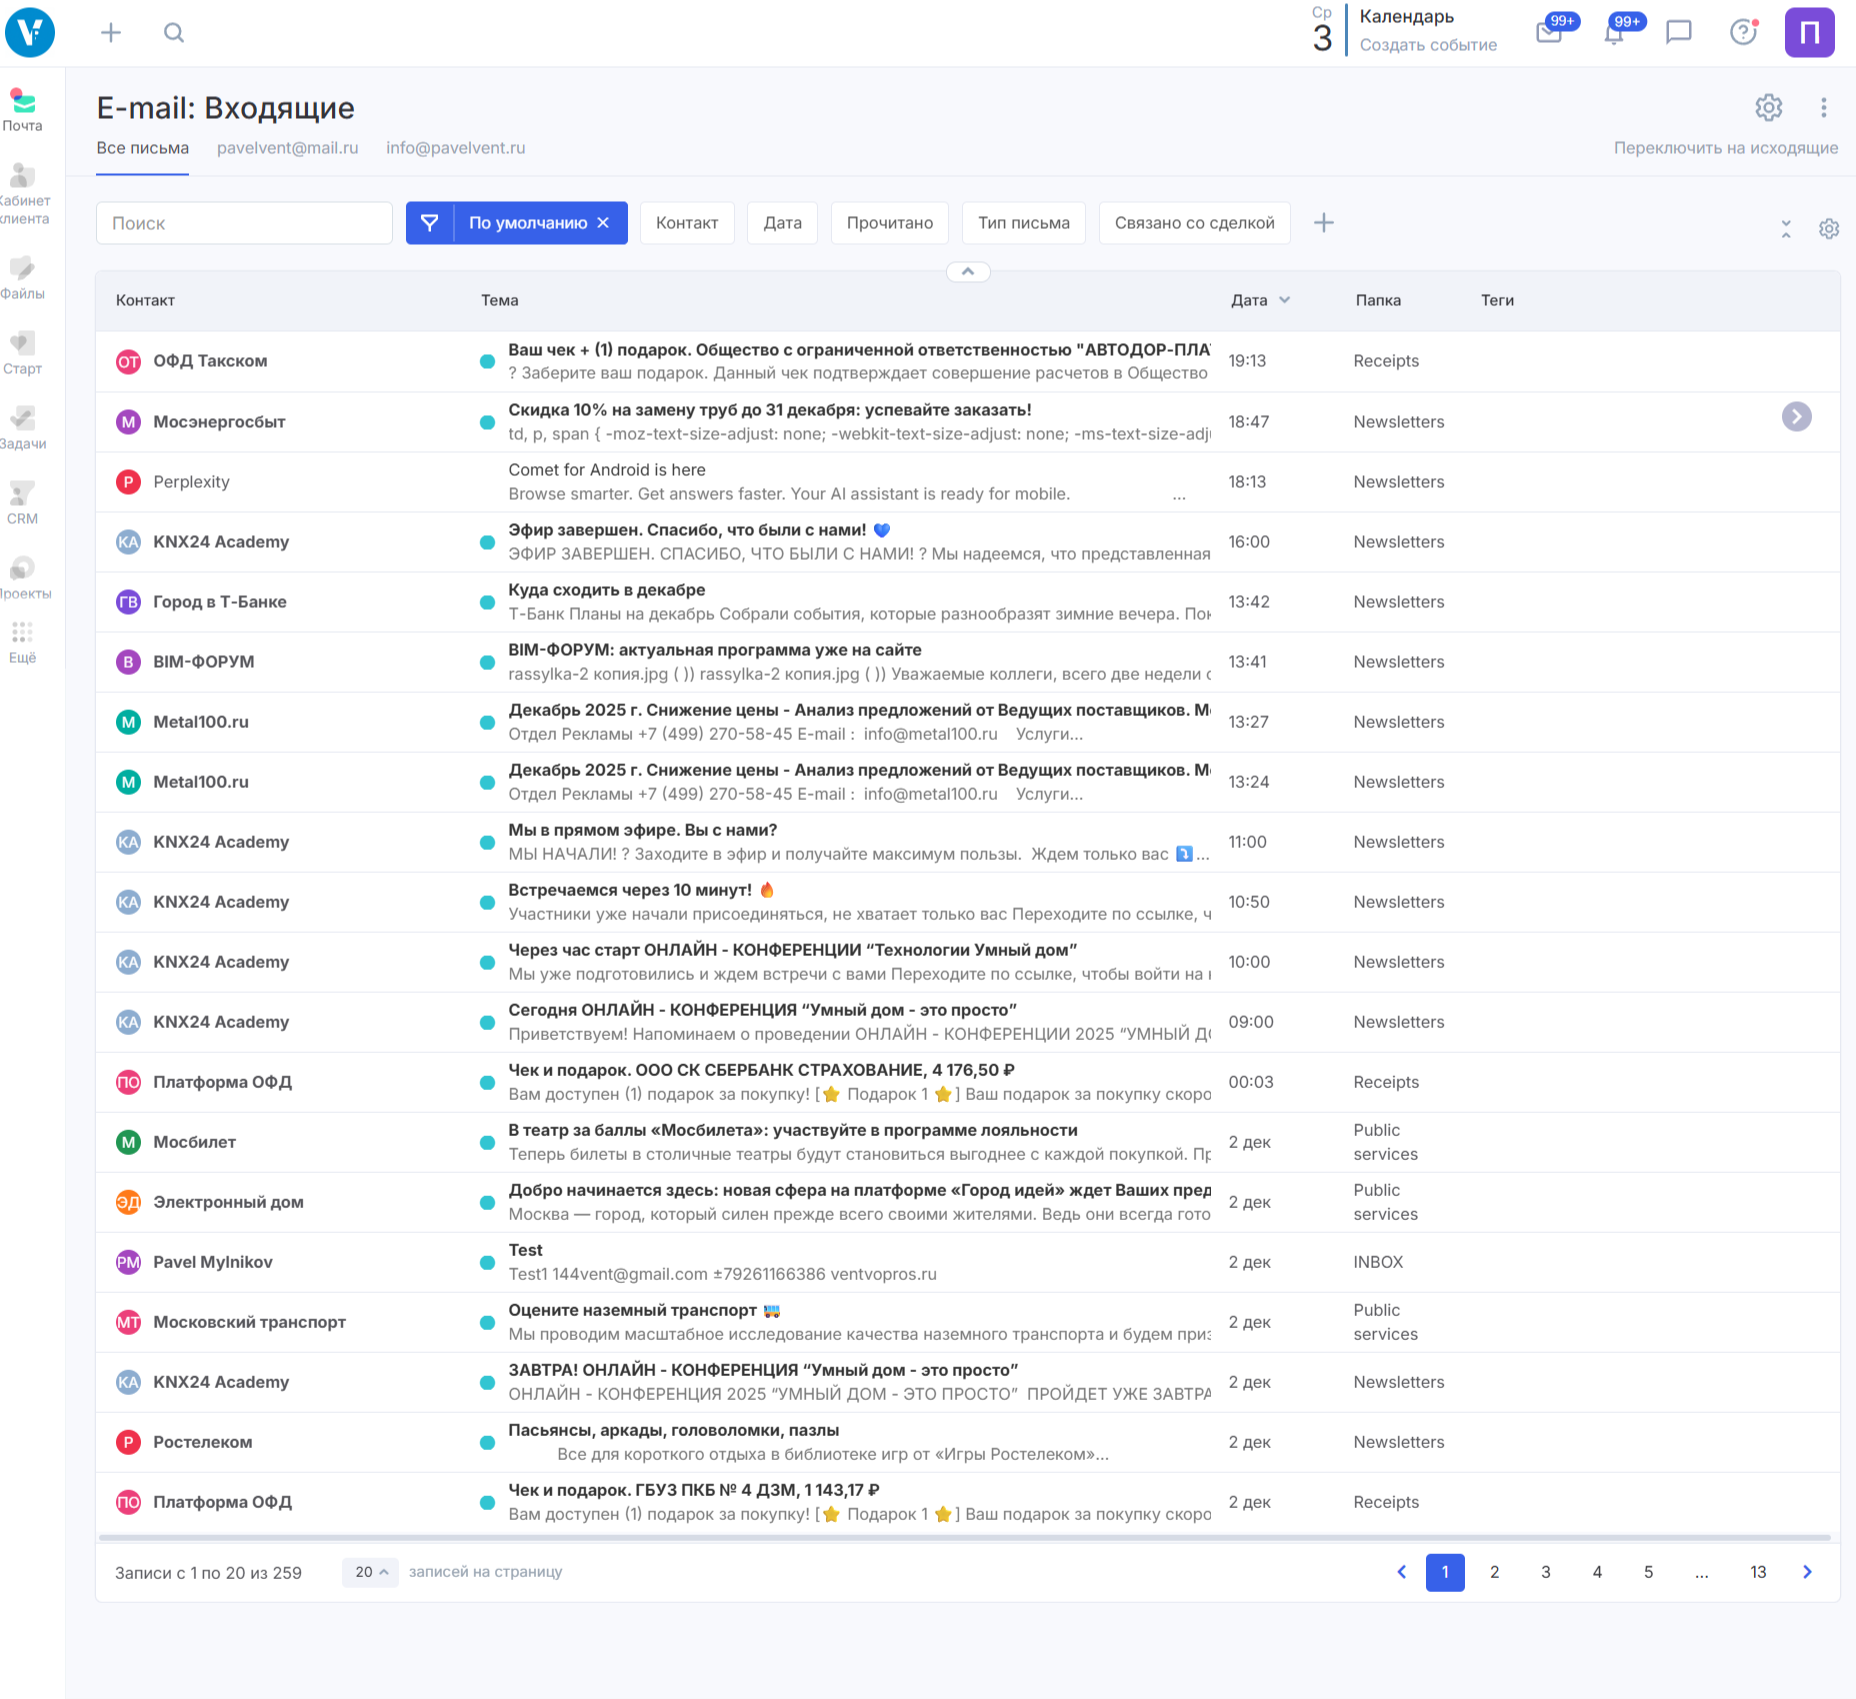Open the help question mark icon

(1743, 33)
